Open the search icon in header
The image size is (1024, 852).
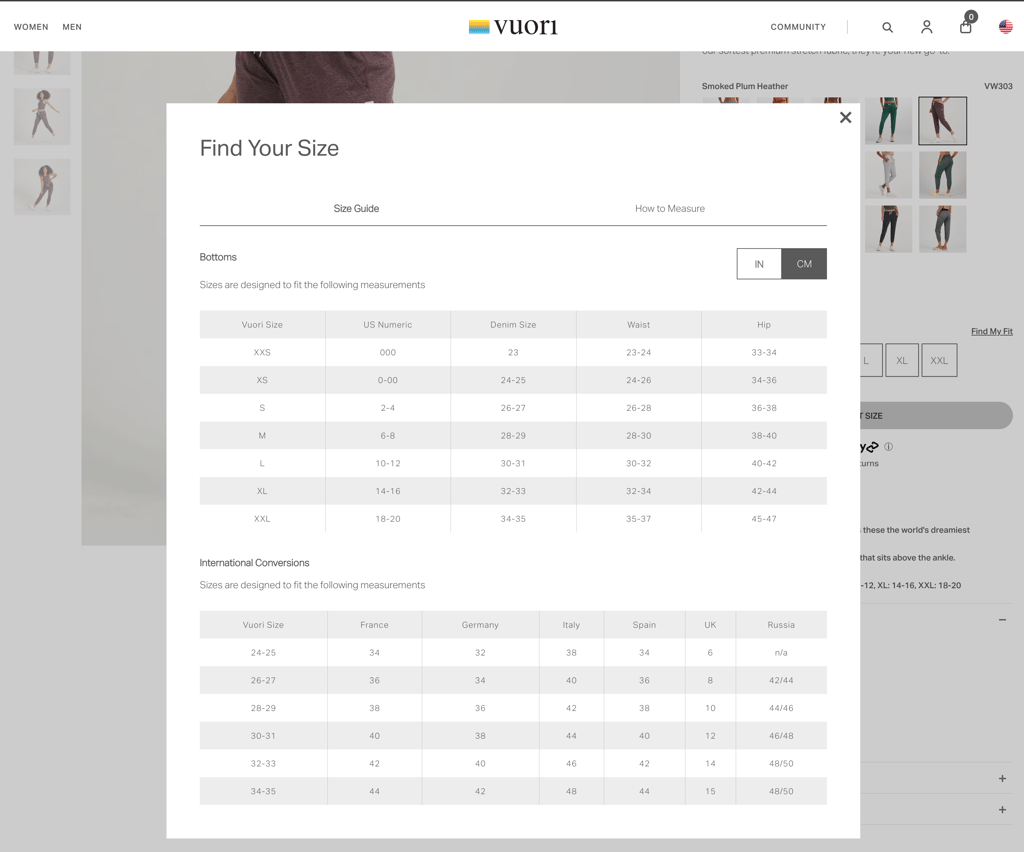pyautogui.click(x=887, y=27)
